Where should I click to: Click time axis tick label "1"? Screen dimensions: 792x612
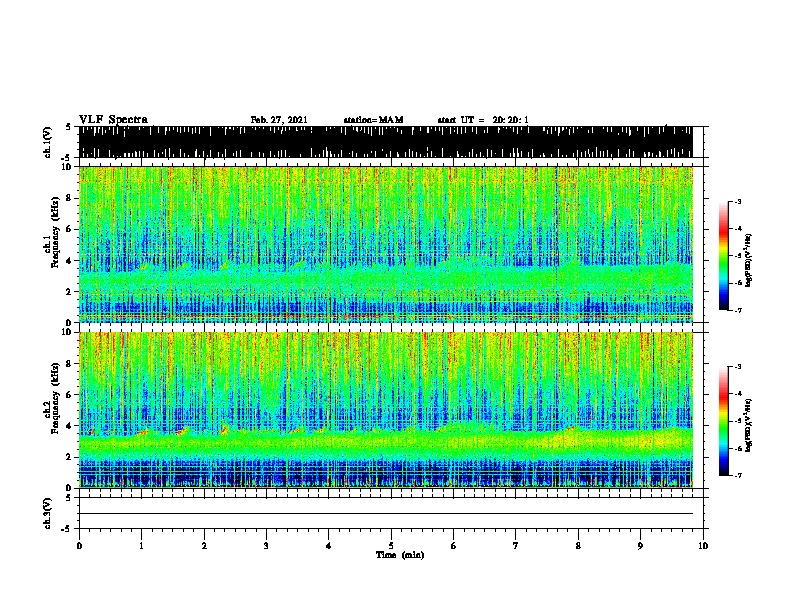[141, 546]
